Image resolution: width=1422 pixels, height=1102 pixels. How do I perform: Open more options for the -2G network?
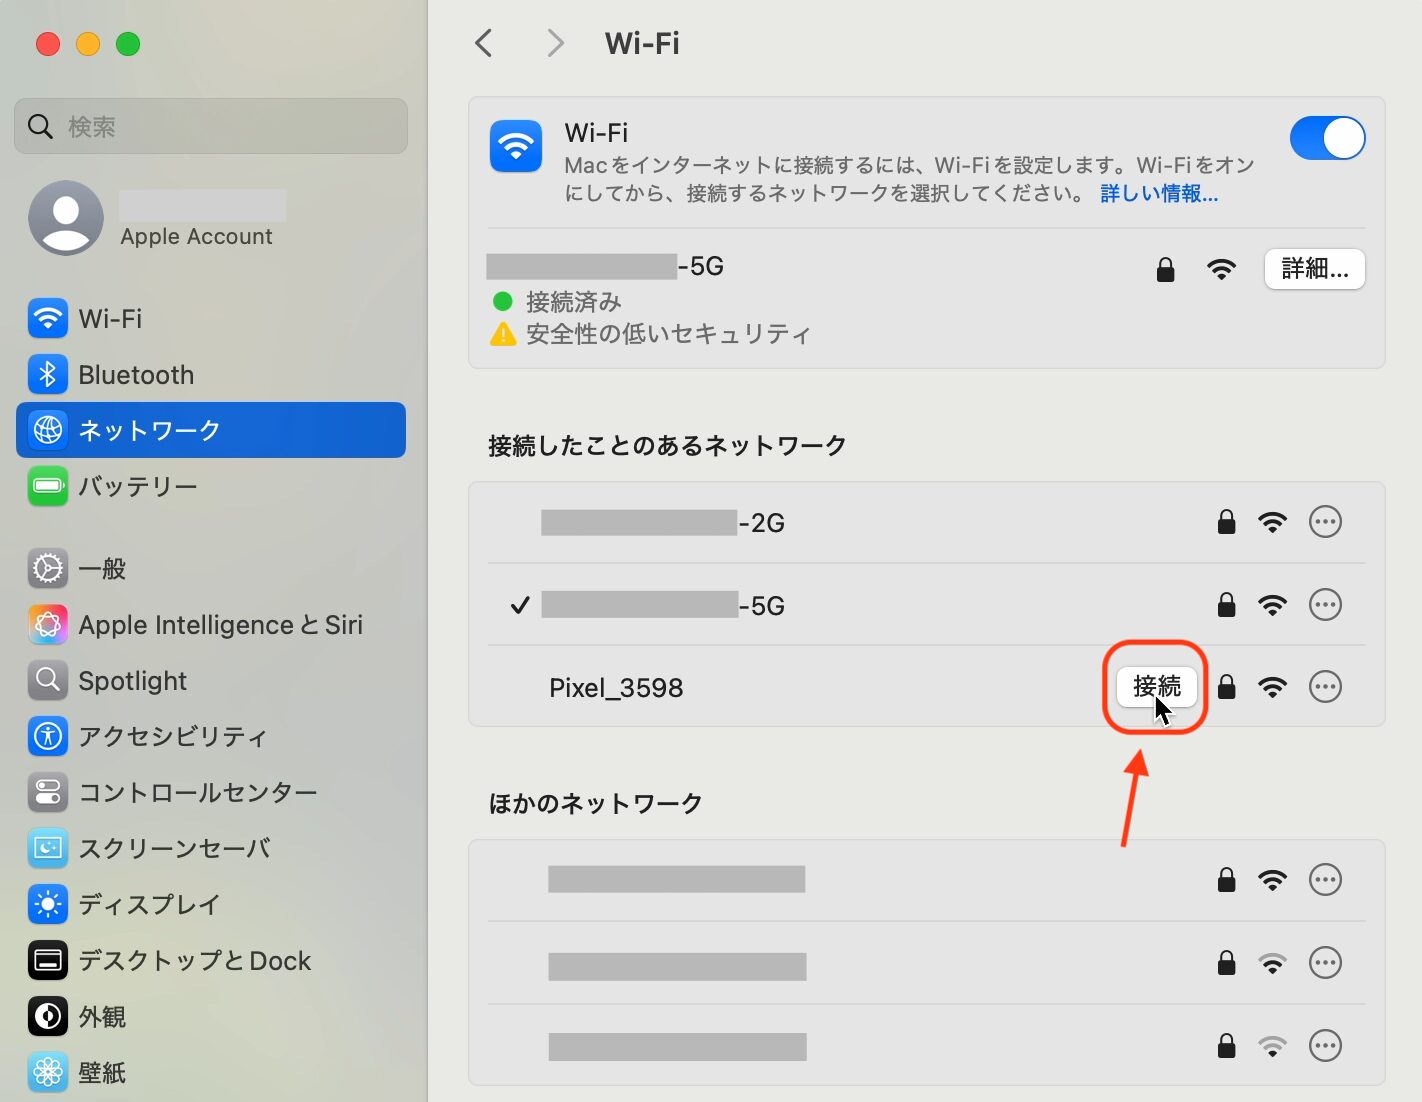pos(1325,522)
